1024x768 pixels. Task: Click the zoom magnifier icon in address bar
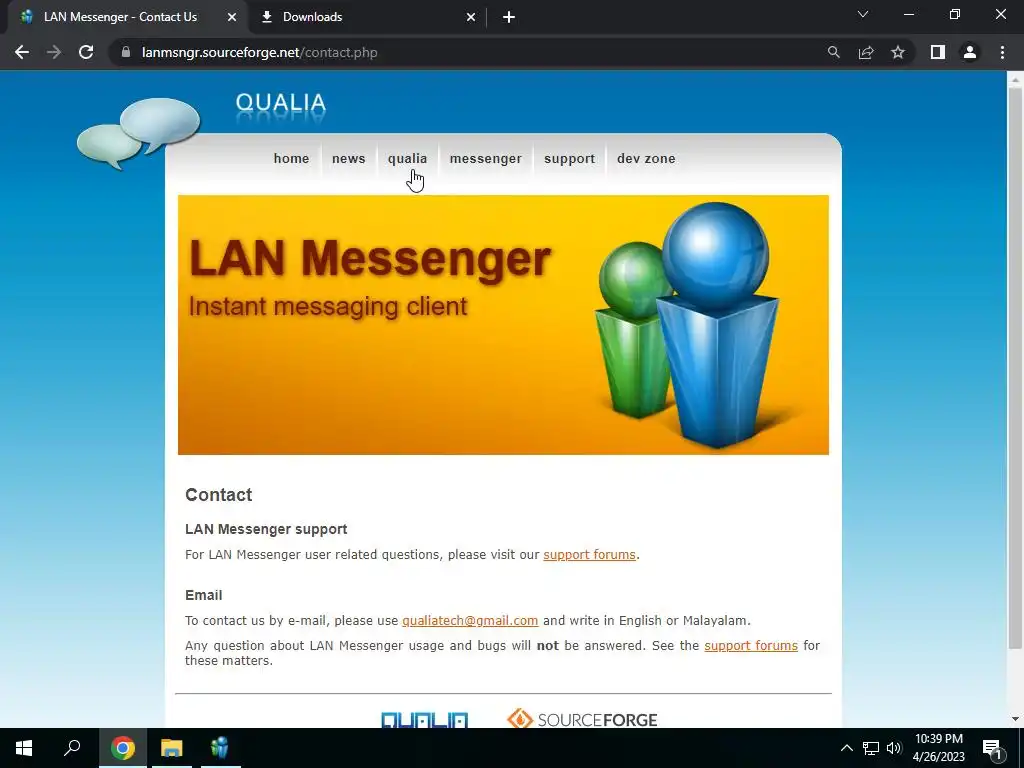(833, 52)
